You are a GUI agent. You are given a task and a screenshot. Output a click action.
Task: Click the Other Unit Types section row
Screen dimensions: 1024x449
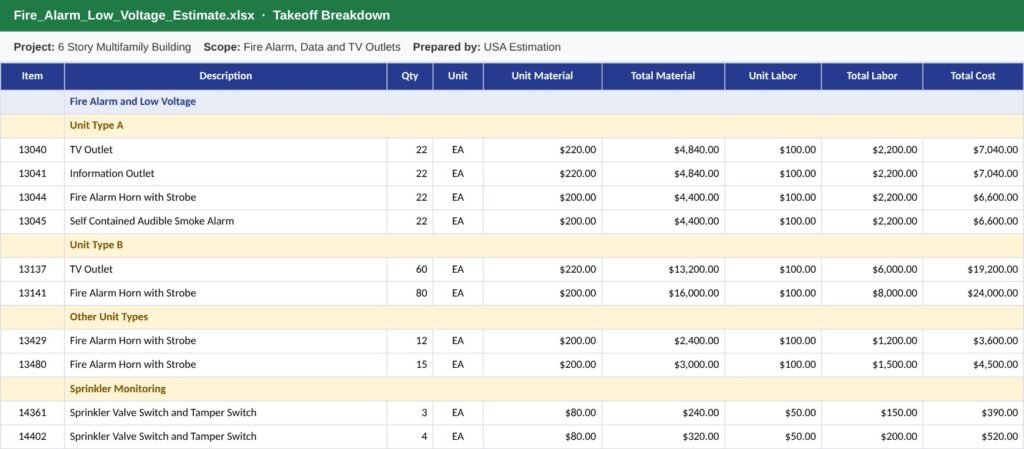(x=512, y=317)
